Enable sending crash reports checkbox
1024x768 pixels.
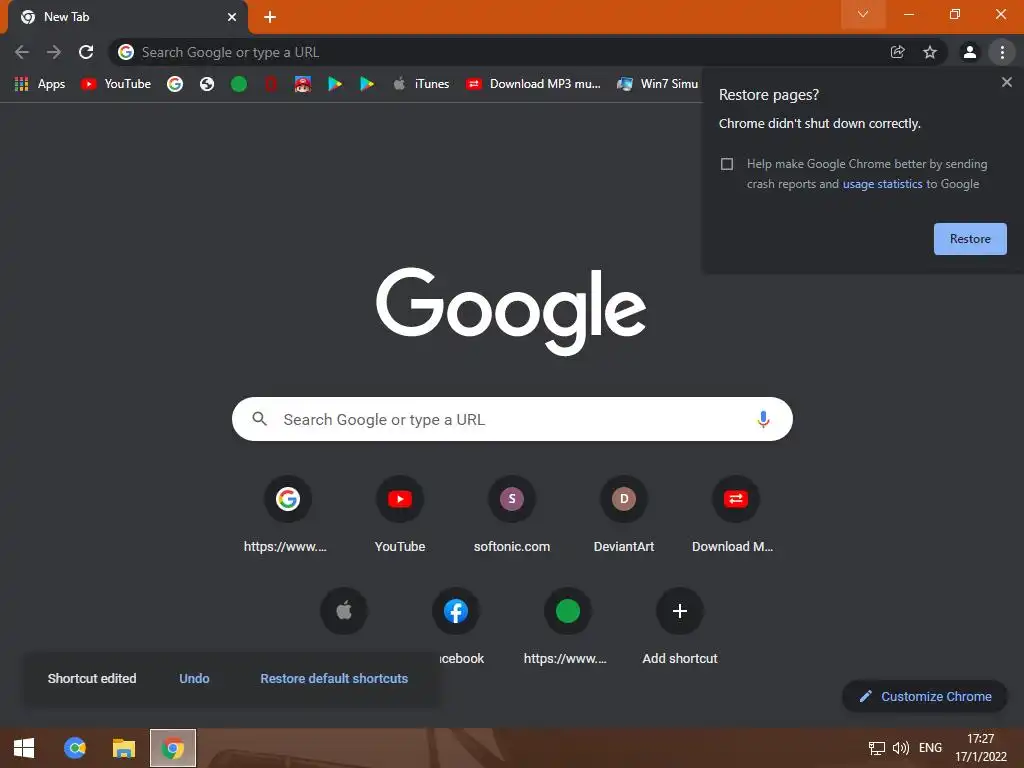[727, 164]
